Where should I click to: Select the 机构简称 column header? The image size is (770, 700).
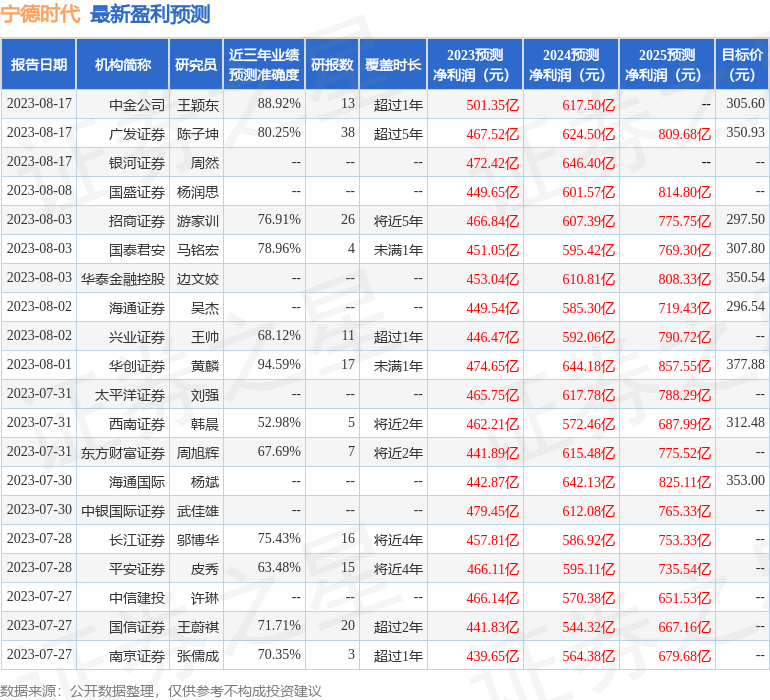pyautogui.click(x=123, y=64)
